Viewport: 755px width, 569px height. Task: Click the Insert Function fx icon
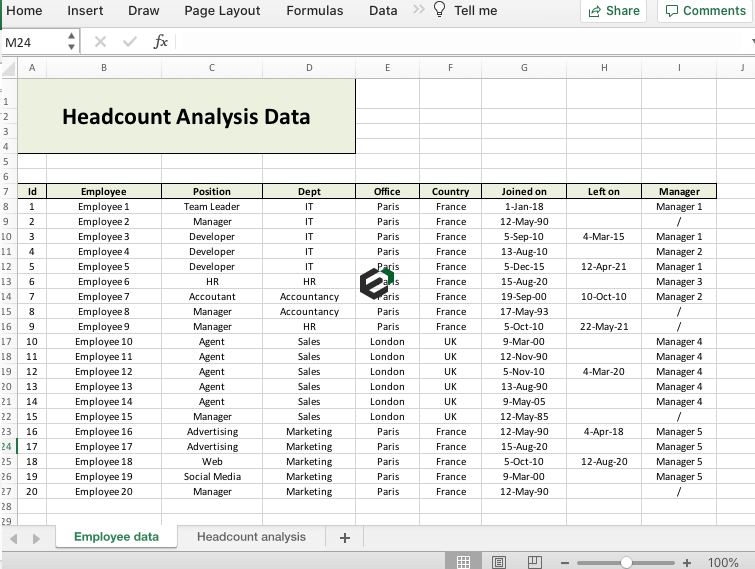(160, 42)
